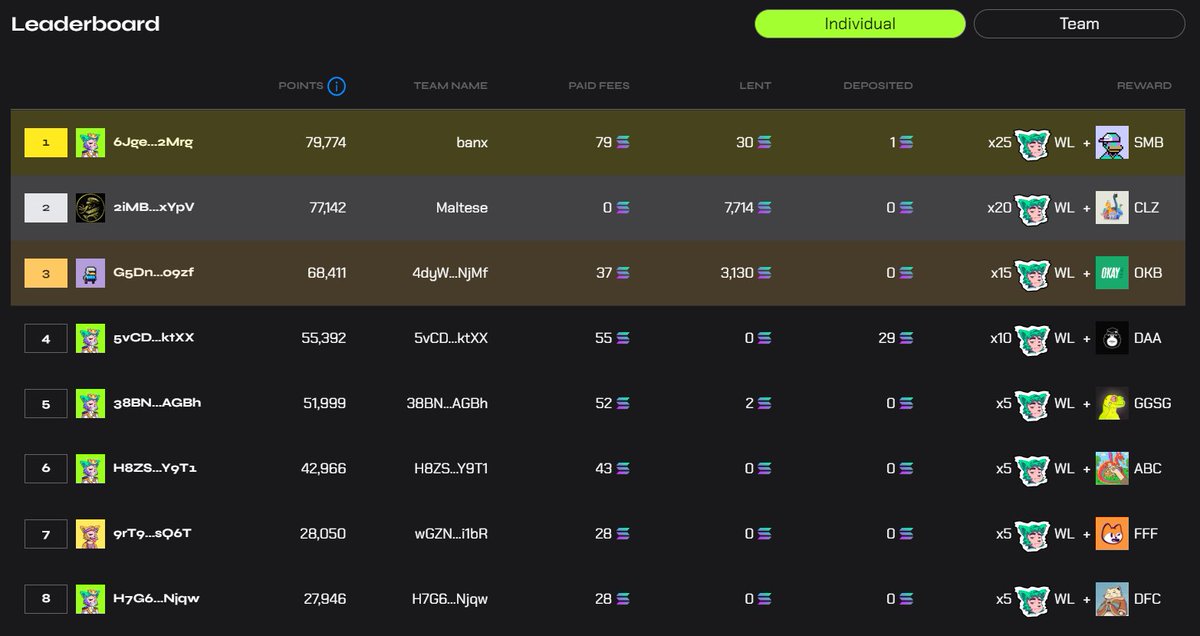1200x636 pixels.
Task: Open team 4dyW...NjMf from rank 3 row
Action: pos(446,272)
